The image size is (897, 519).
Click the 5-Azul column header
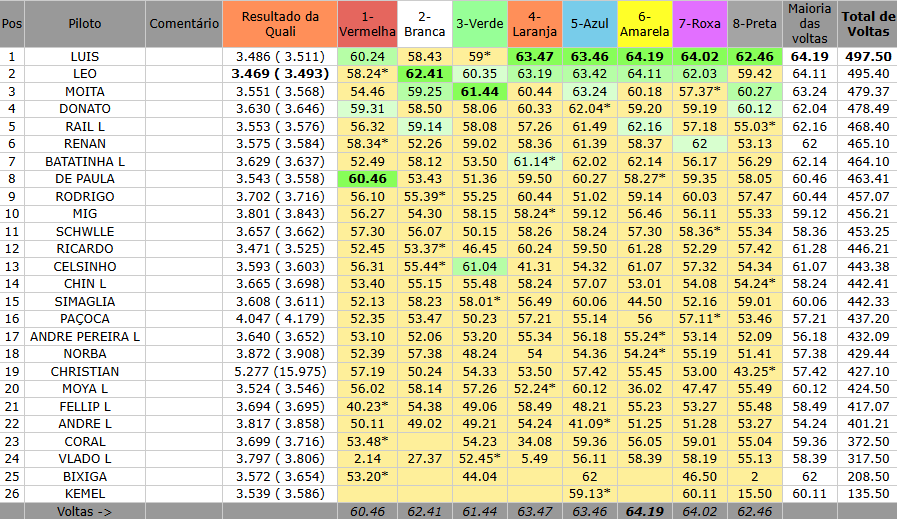(589, 24)
